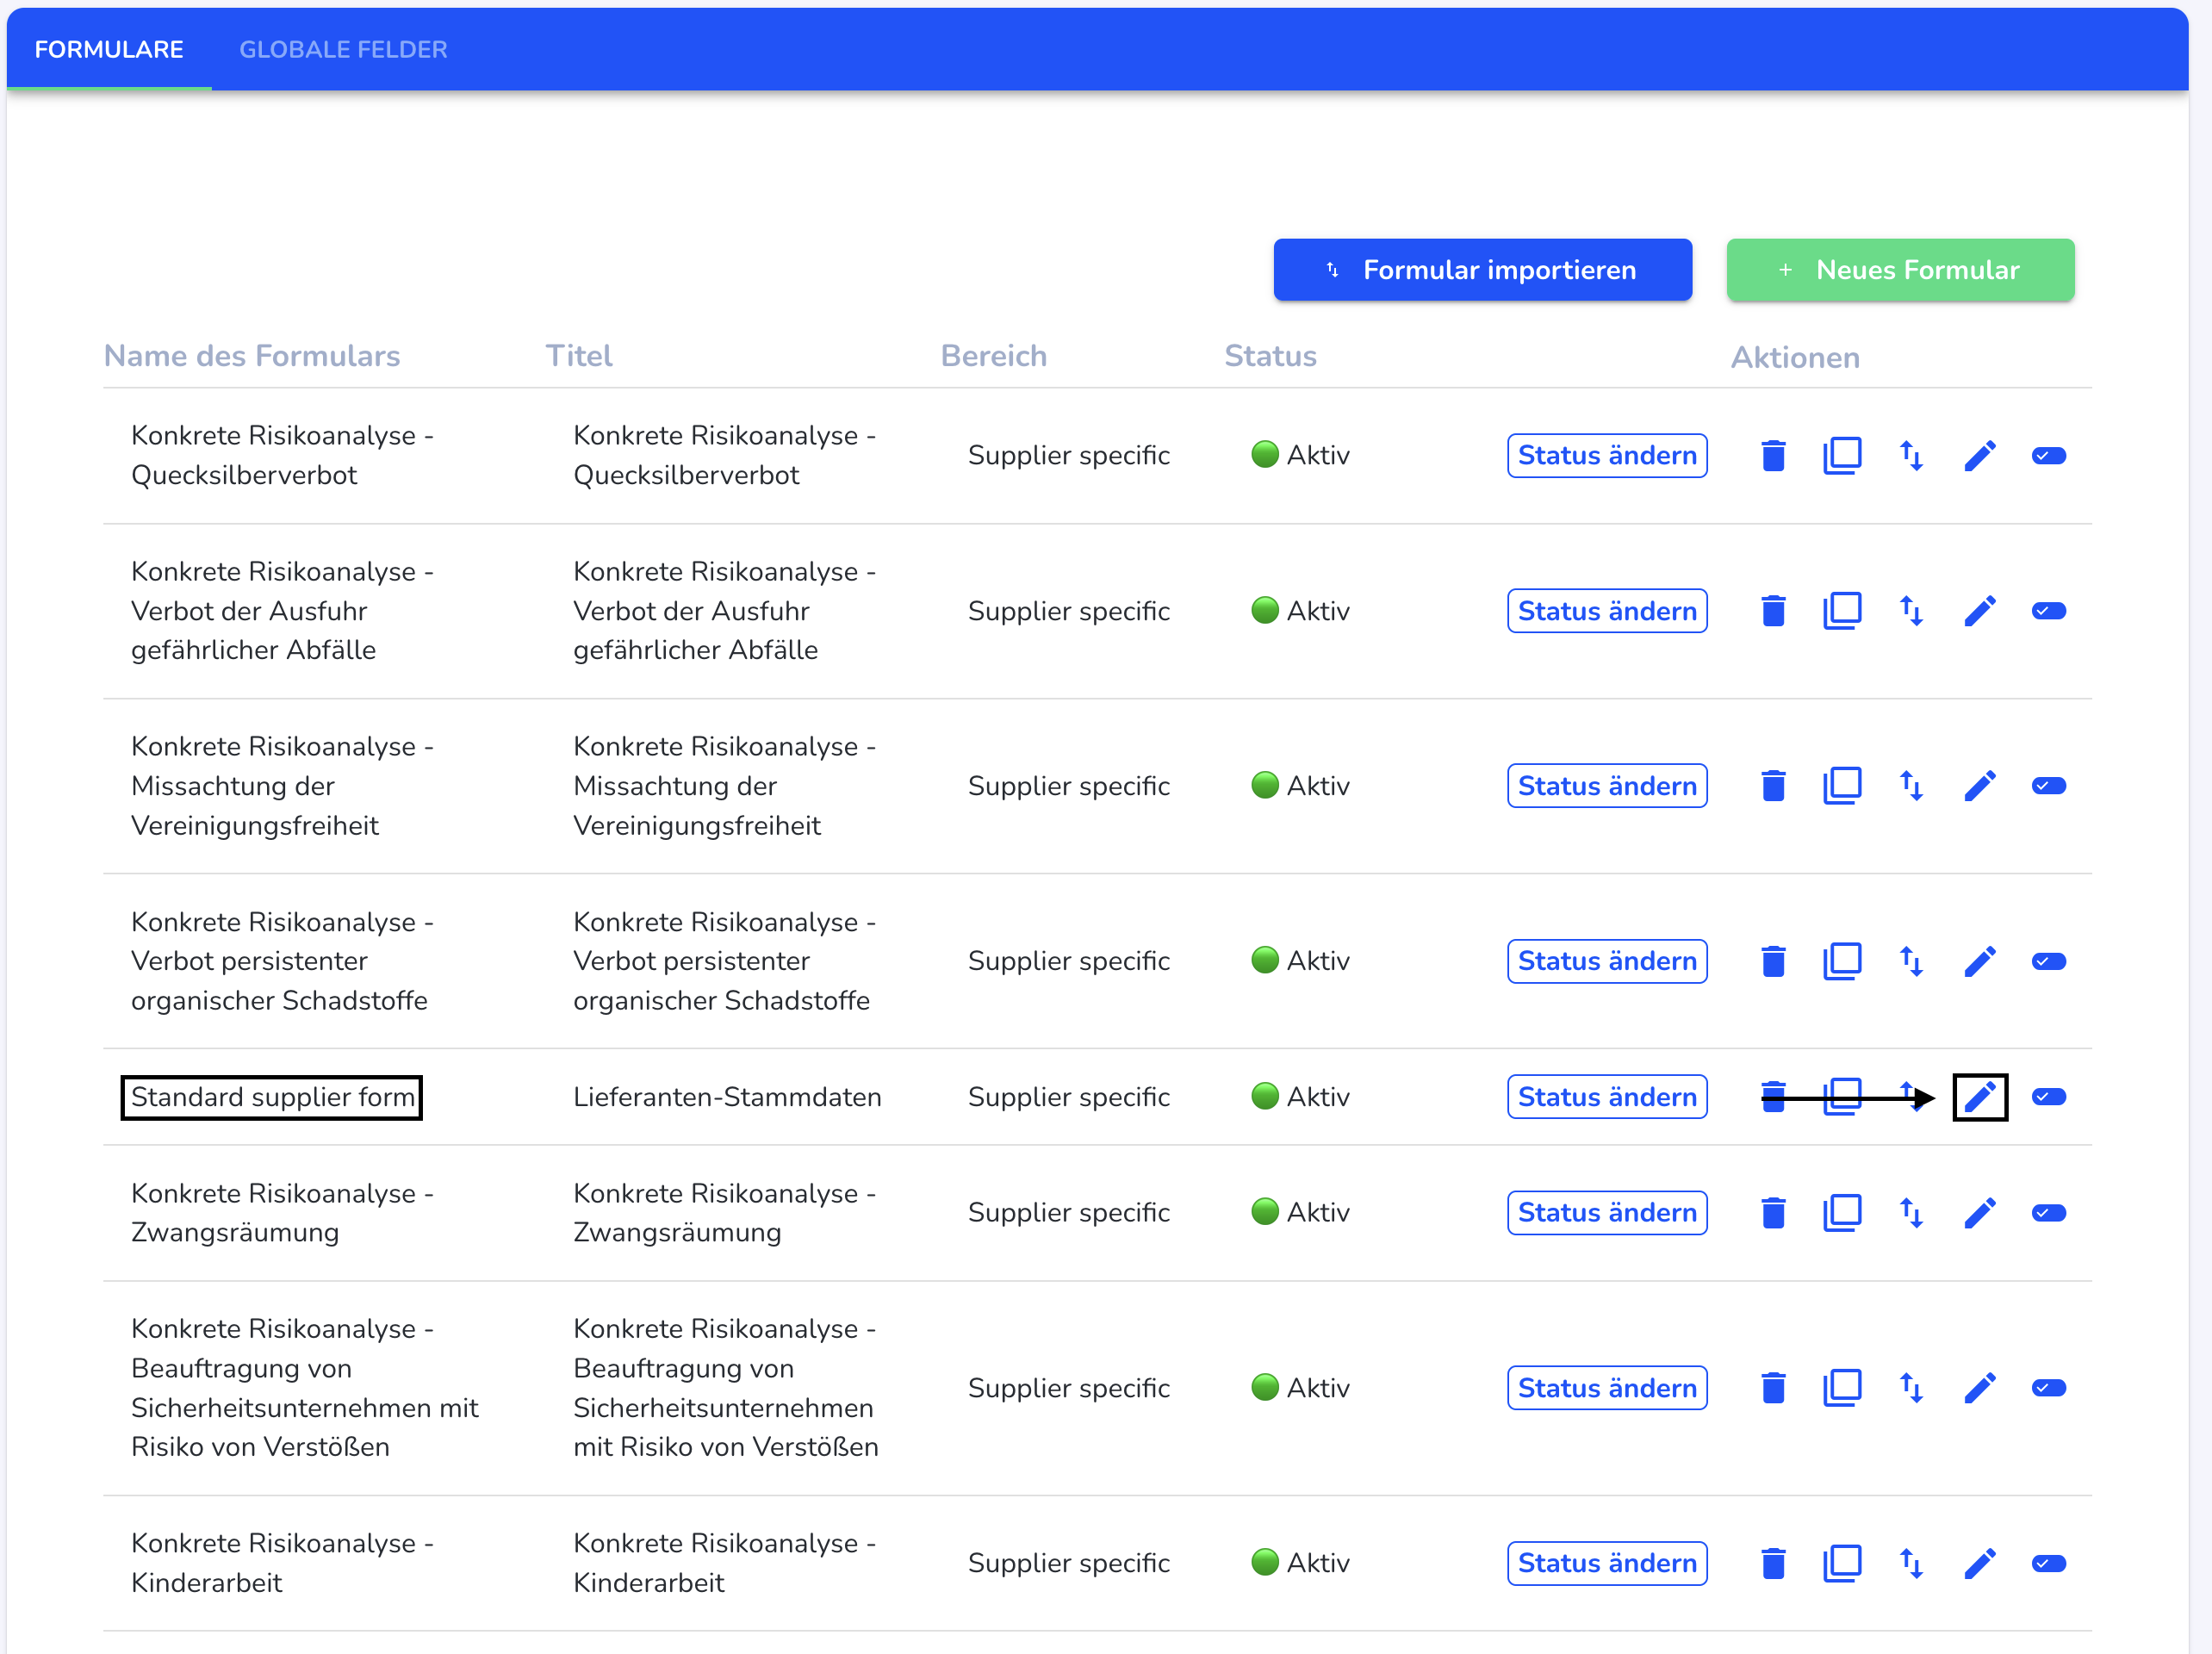Click up-down arrows icon in Quecksilberverbot row

coord(1911,456)
